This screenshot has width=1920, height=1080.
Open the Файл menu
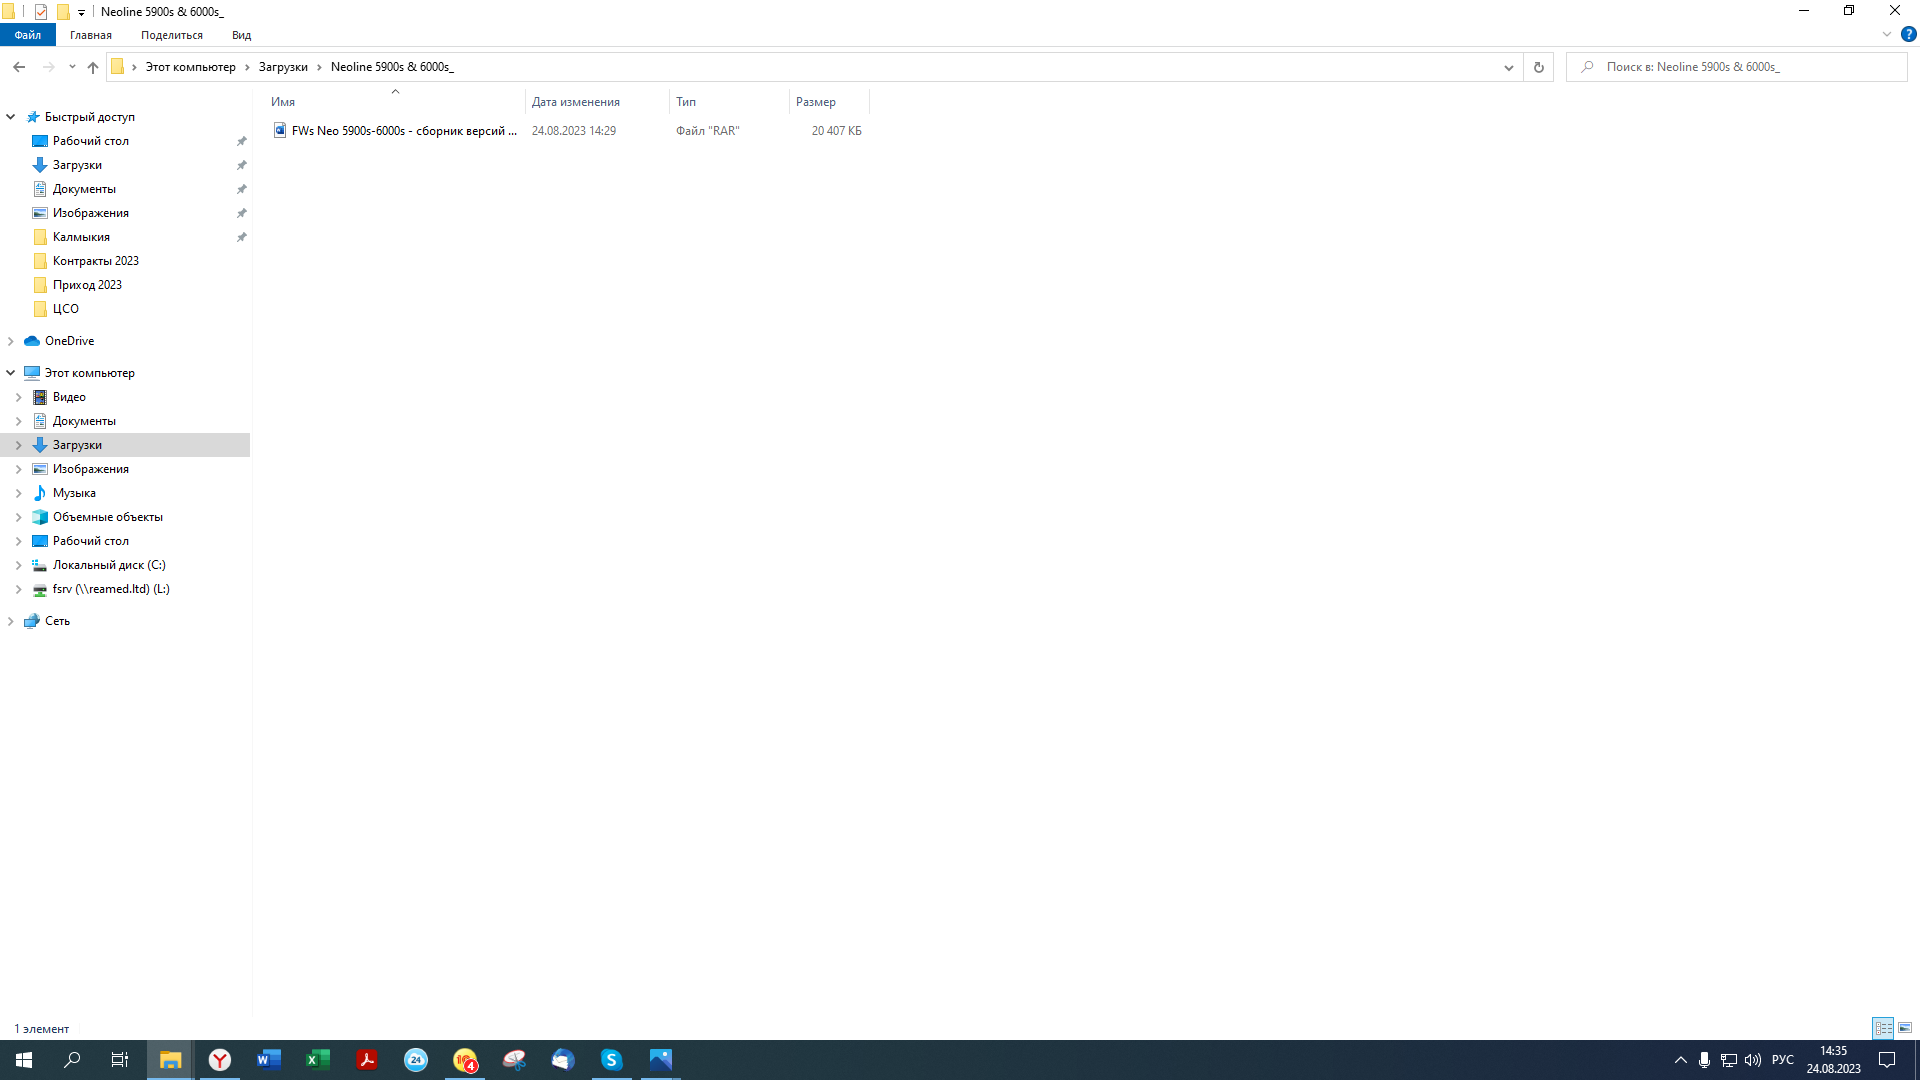28,35
